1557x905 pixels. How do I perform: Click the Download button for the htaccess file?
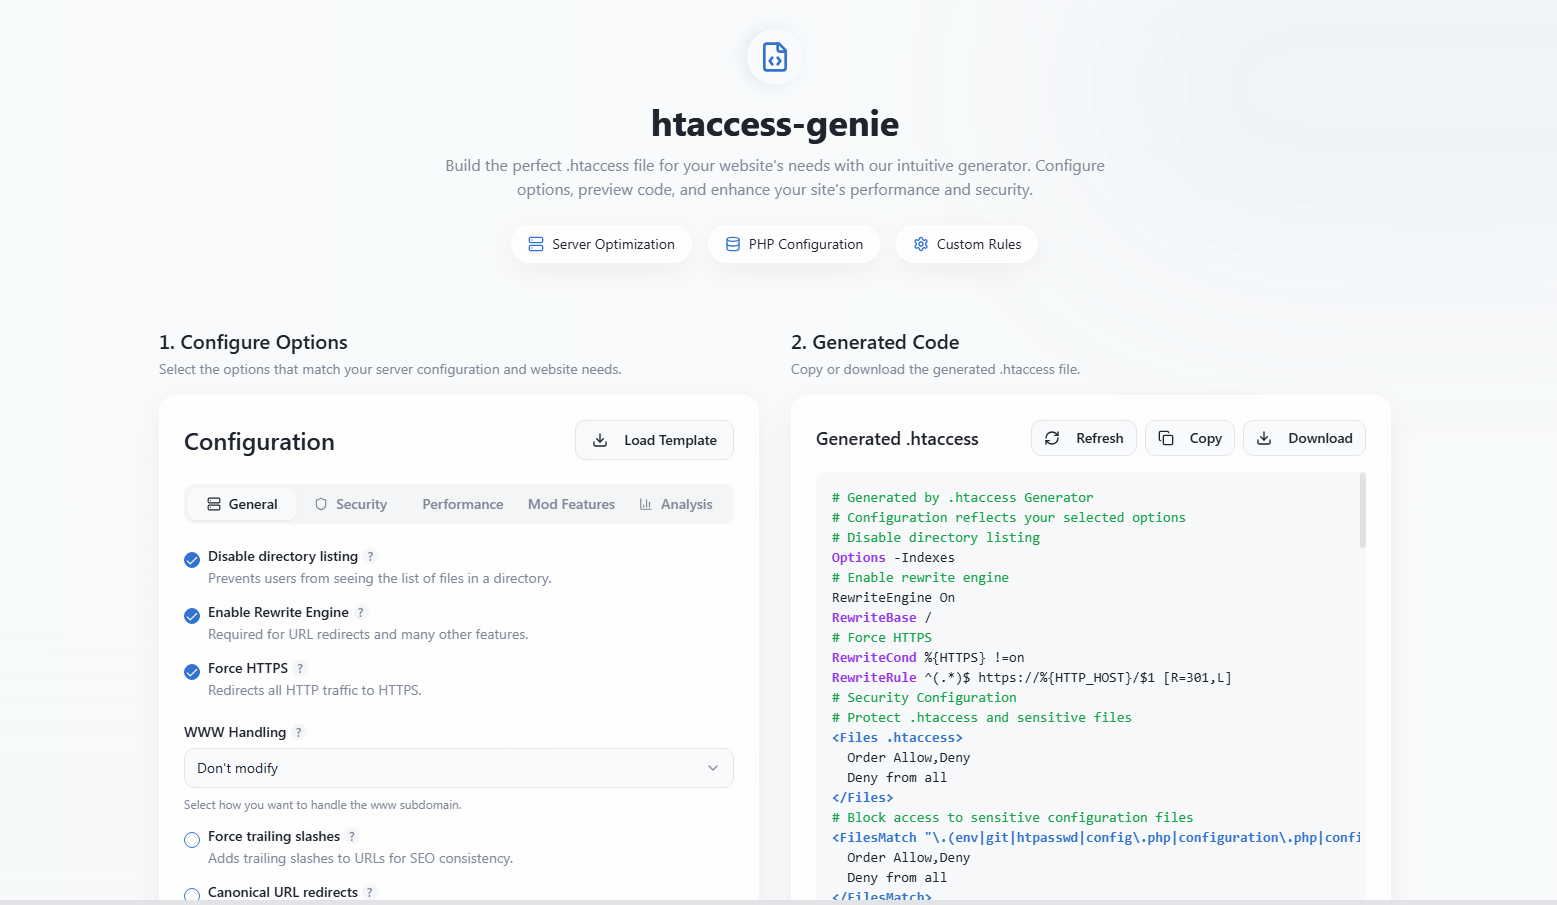coord(1304,438)
